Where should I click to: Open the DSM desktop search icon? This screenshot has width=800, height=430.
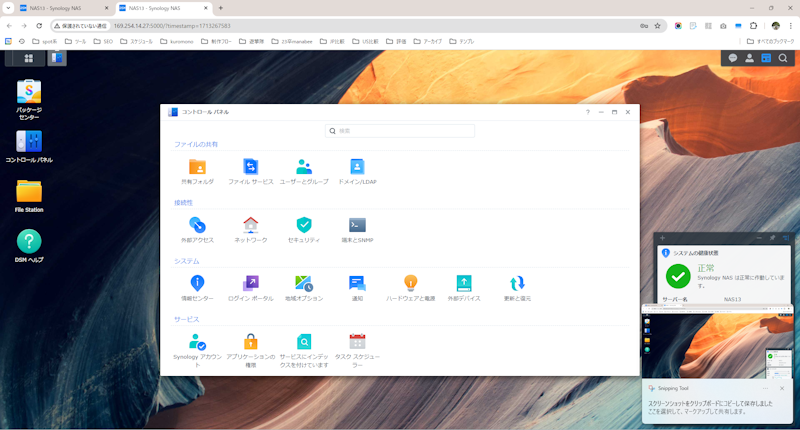(783, 58)
